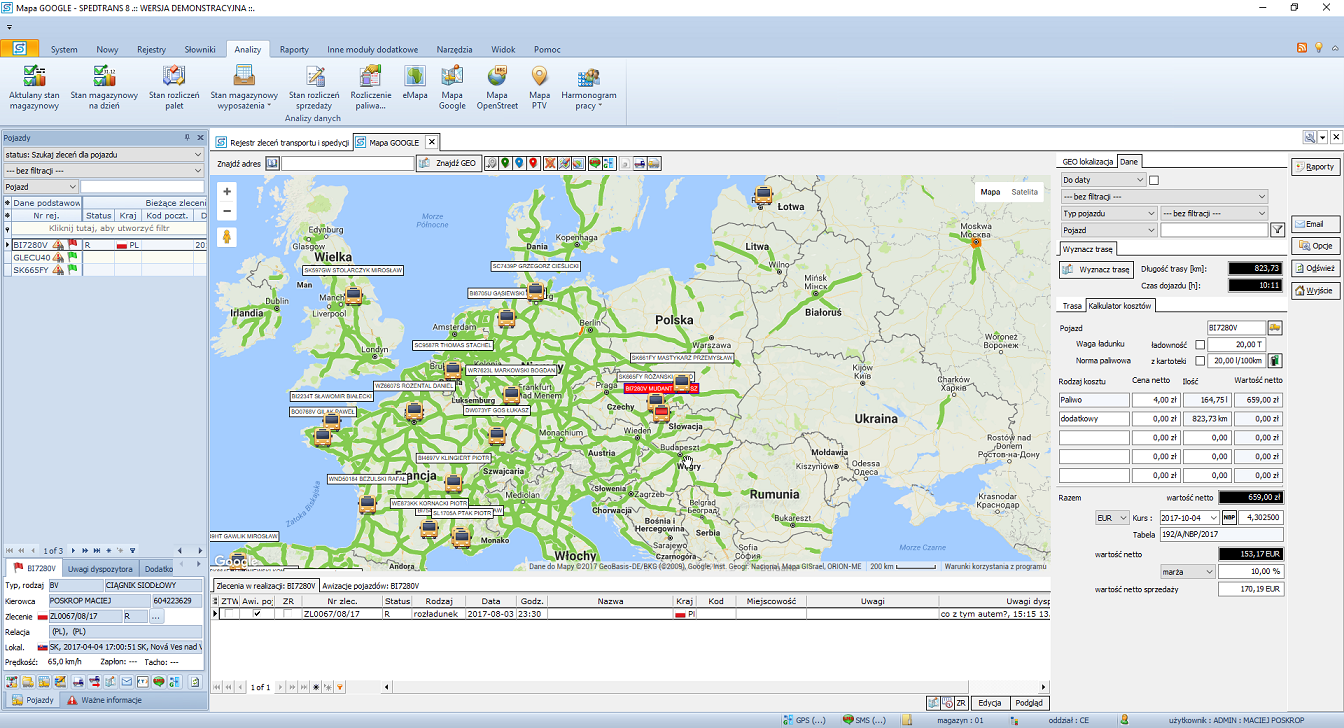Open Pojazd dropdown in left Pojazdy panel
Viewport: 1344px width, 728px height.
[x=40, y=187]
